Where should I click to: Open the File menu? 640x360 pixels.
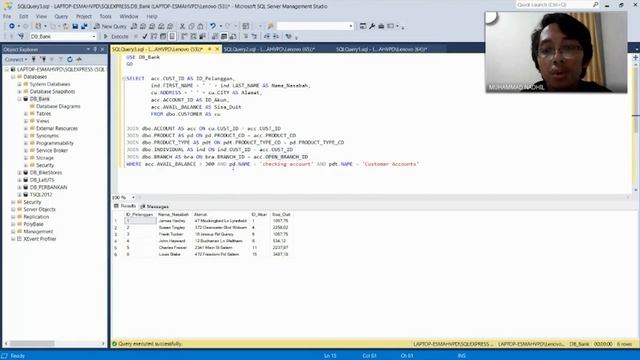click(7, 16)
